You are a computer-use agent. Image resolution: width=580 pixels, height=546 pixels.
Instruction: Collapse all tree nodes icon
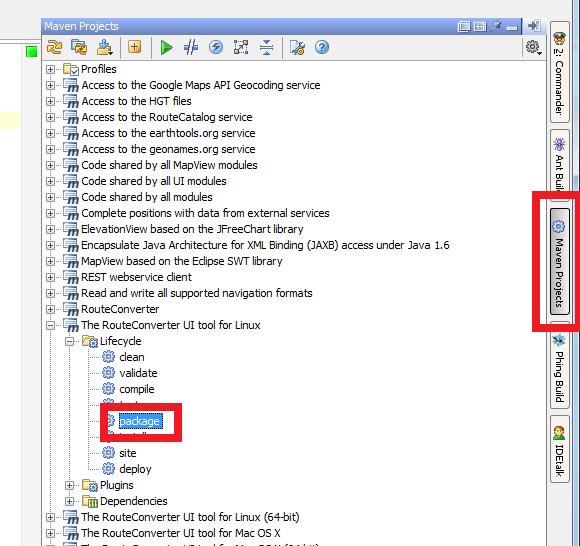266,47
